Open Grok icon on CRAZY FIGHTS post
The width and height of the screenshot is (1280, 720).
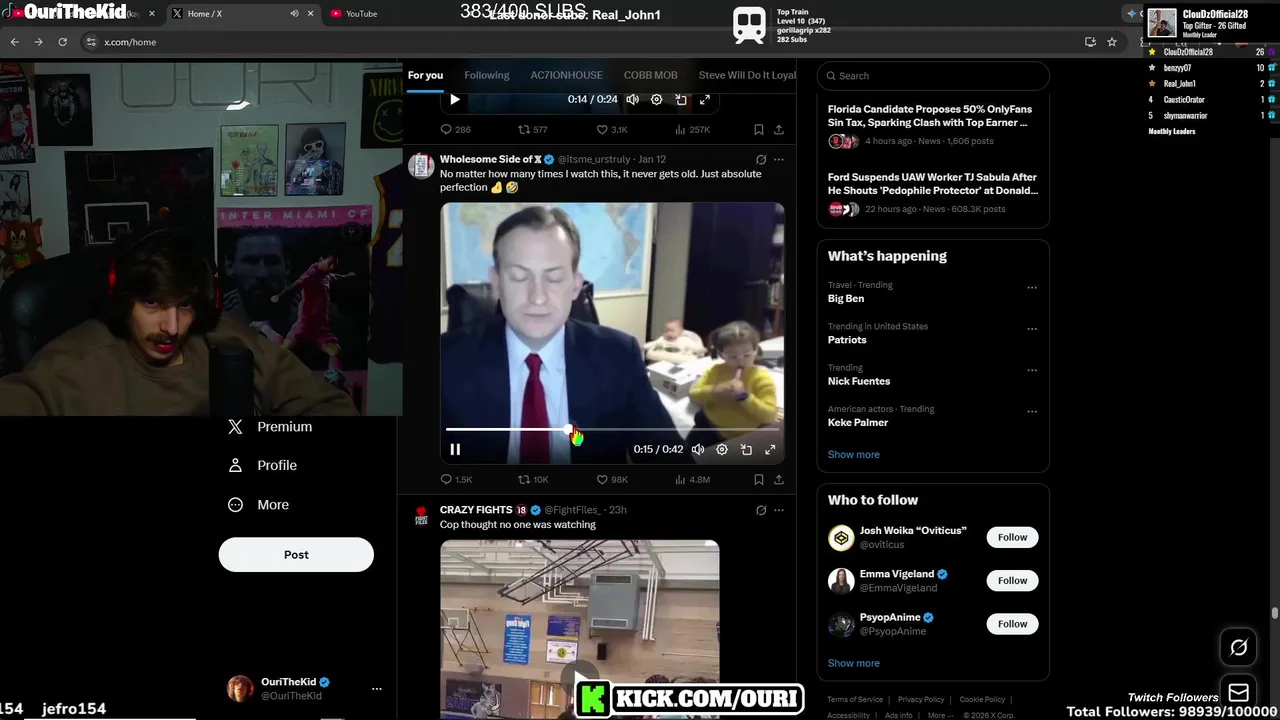pyautogui.click(x=761, y=510)
